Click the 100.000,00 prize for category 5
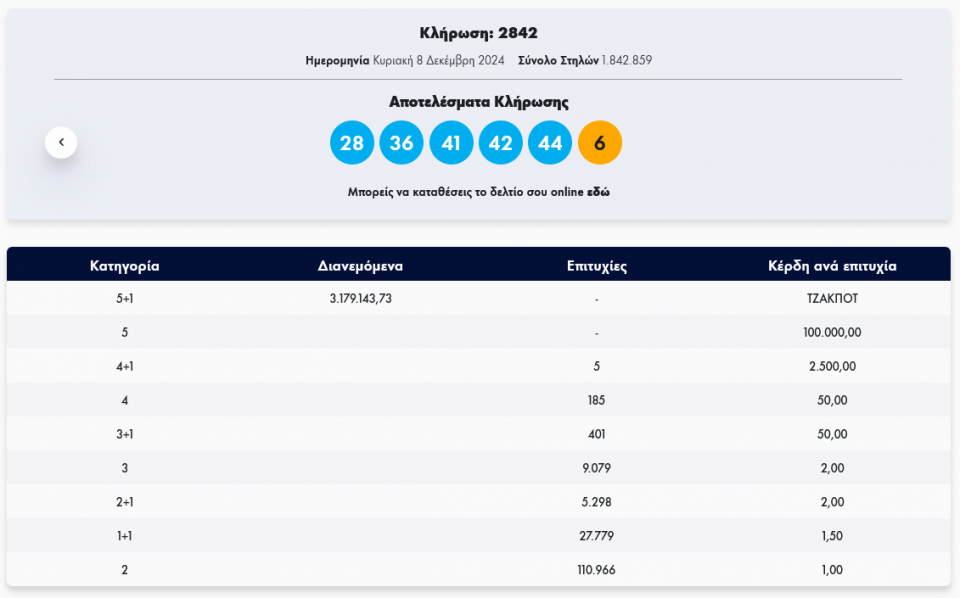960x598 pixels. coord(832,333)
